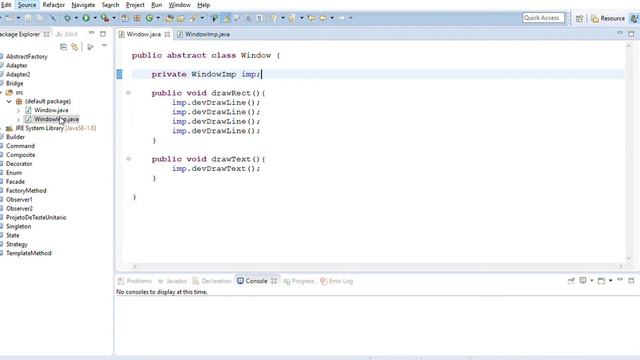Open the Source menu
Image resolution: width=640 pixels, height=360 pixels.
click(27, 5)
